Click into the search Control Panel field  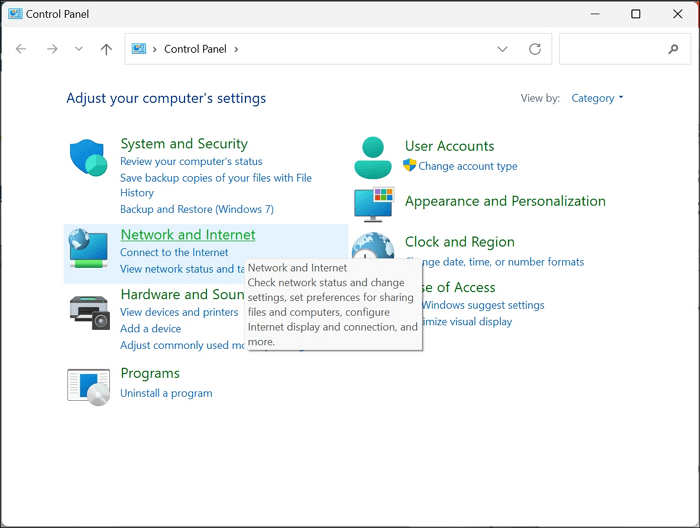click(625, 49)
